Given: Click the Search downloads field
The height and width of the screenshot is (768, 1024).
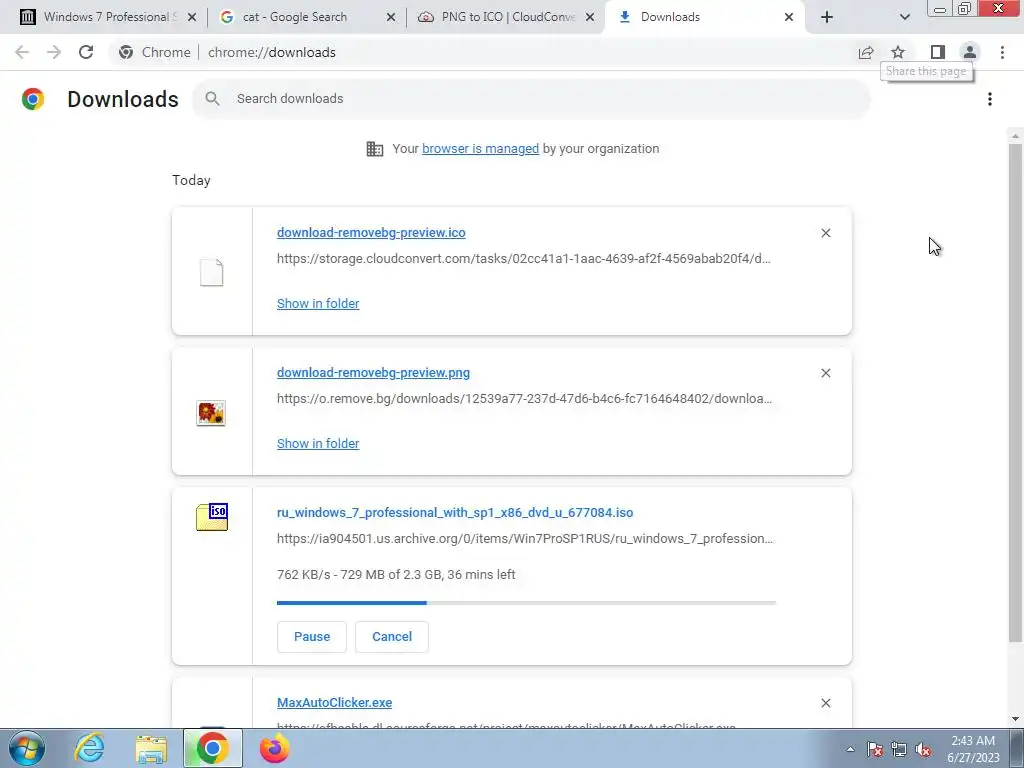Looking at the screenshot, I should (x=531, y=99).
